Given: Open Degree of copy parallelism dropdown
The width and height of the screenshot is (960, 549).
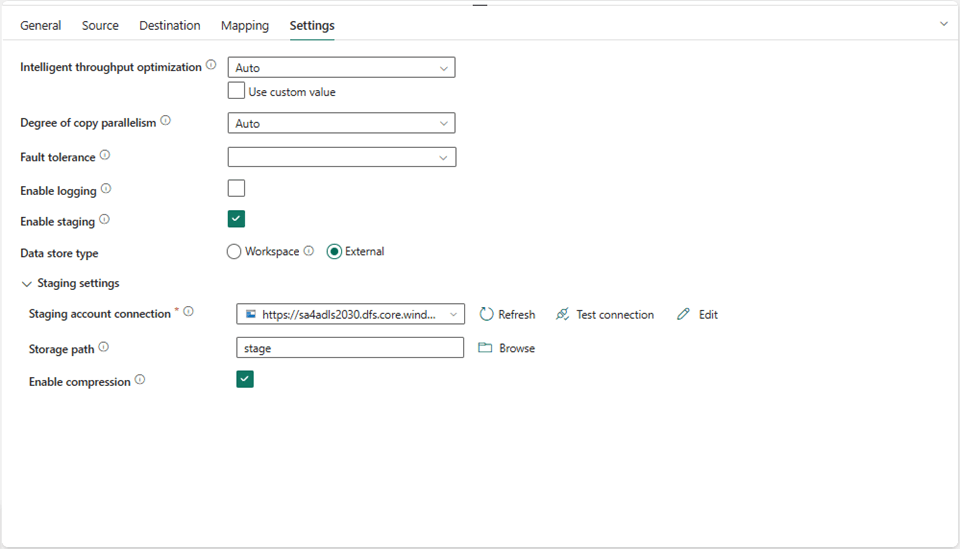Looking at the screenshot, I should coord(341,124).
